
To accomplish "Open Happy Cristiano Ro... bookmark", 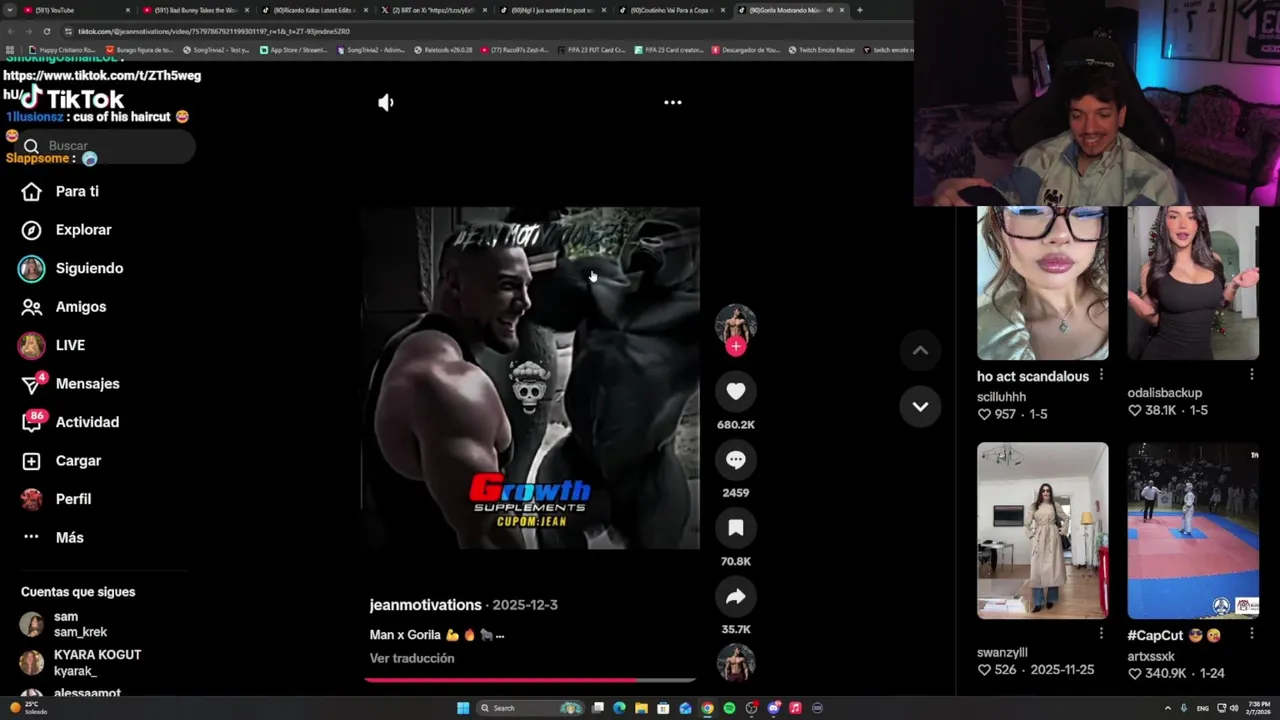I will 63,49.
